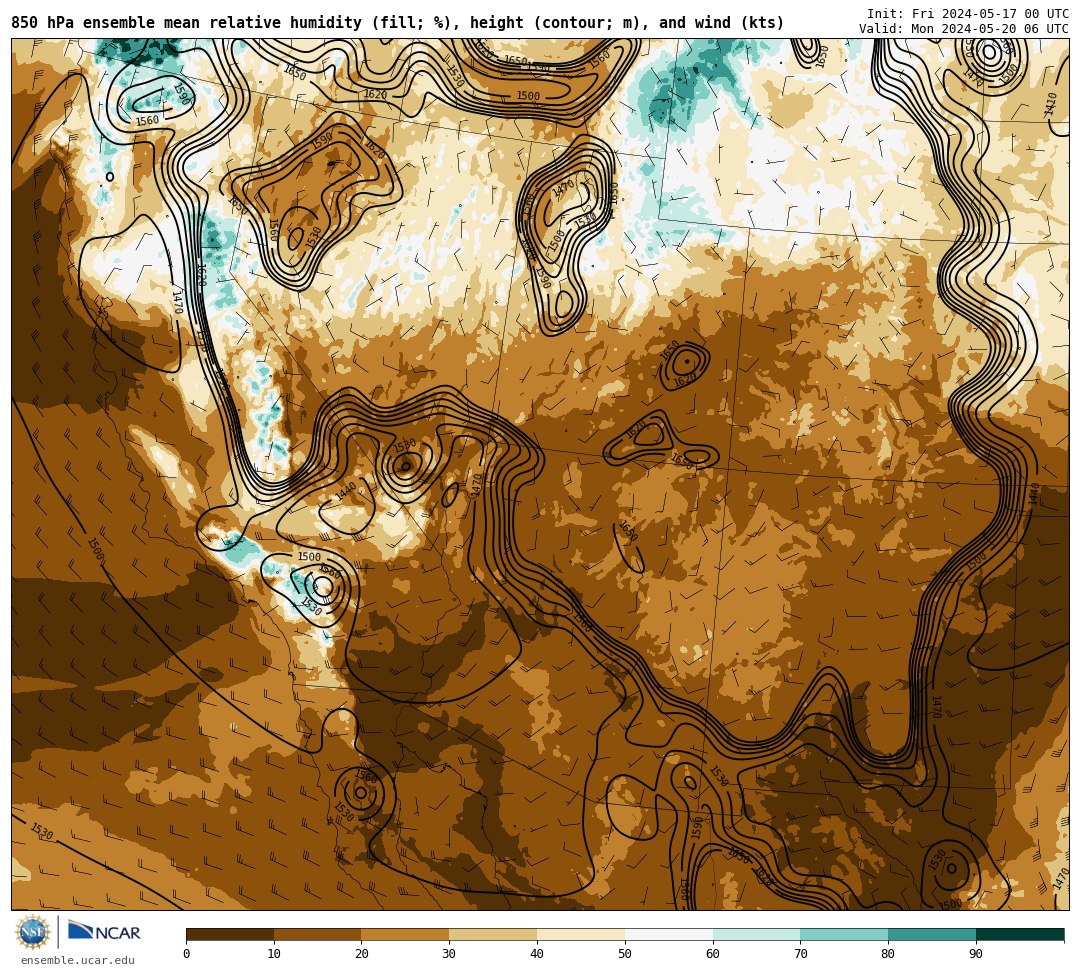Pick the 40–50% cream colorbar segment
The width and height of the screenshot is (1080, 973).
point(581,934)
